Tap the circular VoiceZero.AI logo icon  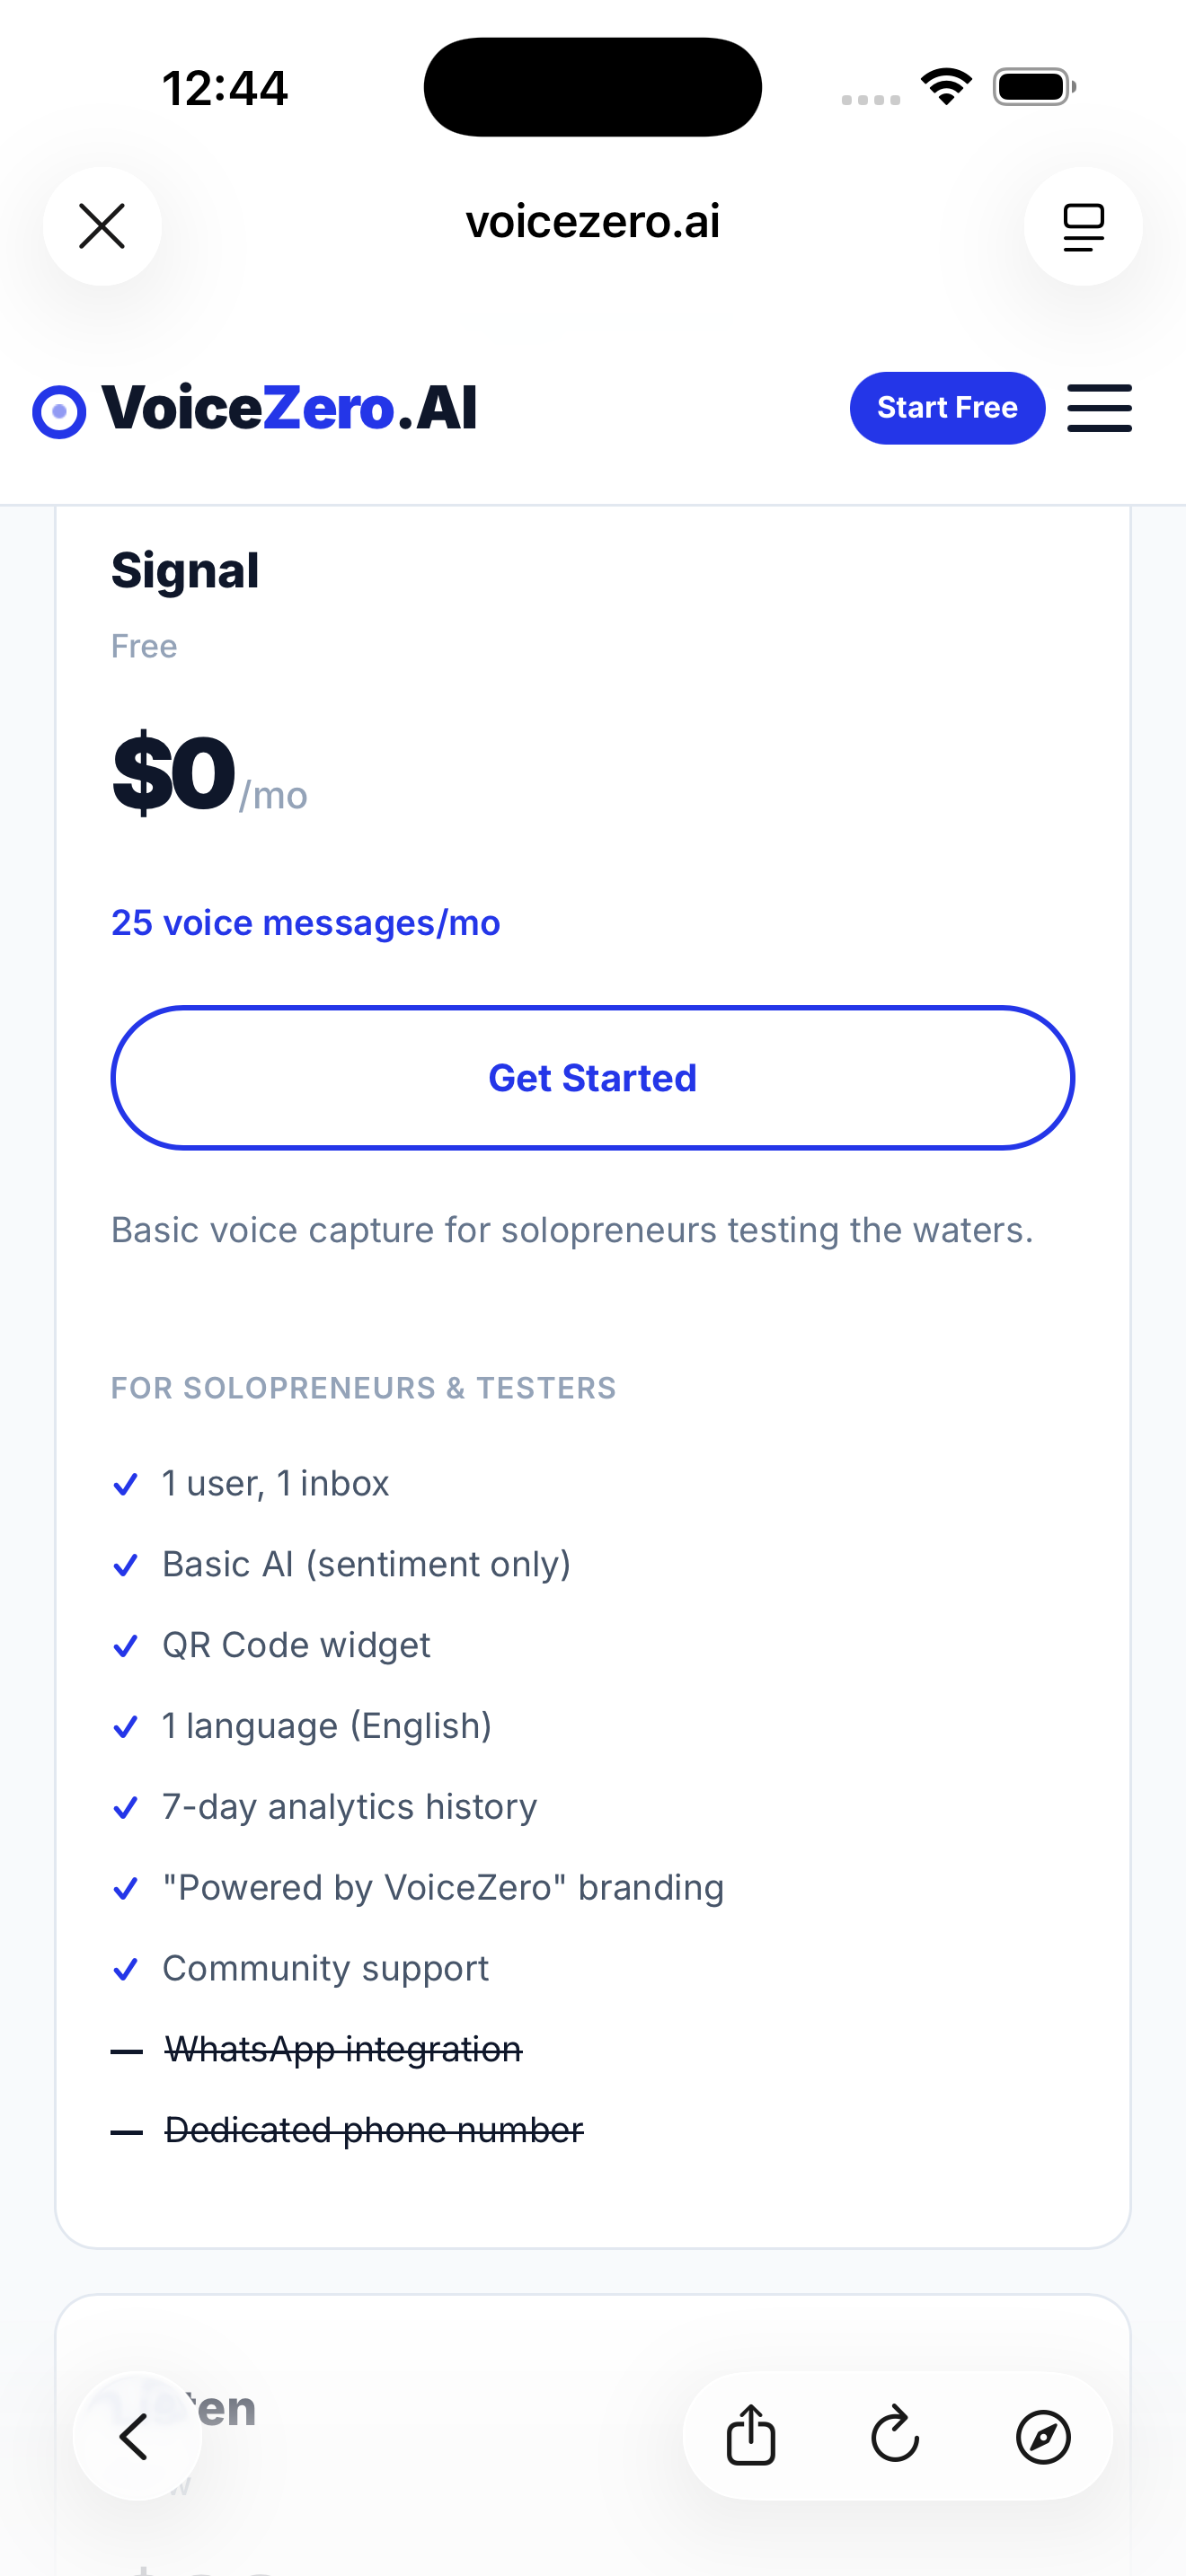58,409
